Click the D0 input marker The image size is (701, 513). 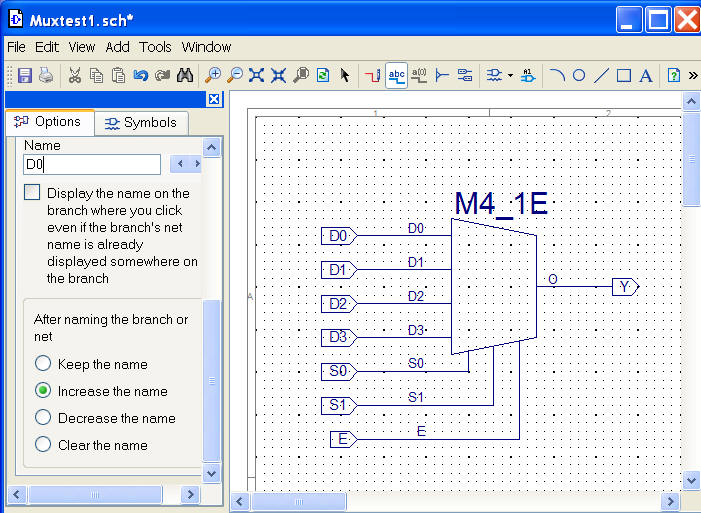[339, 236]
